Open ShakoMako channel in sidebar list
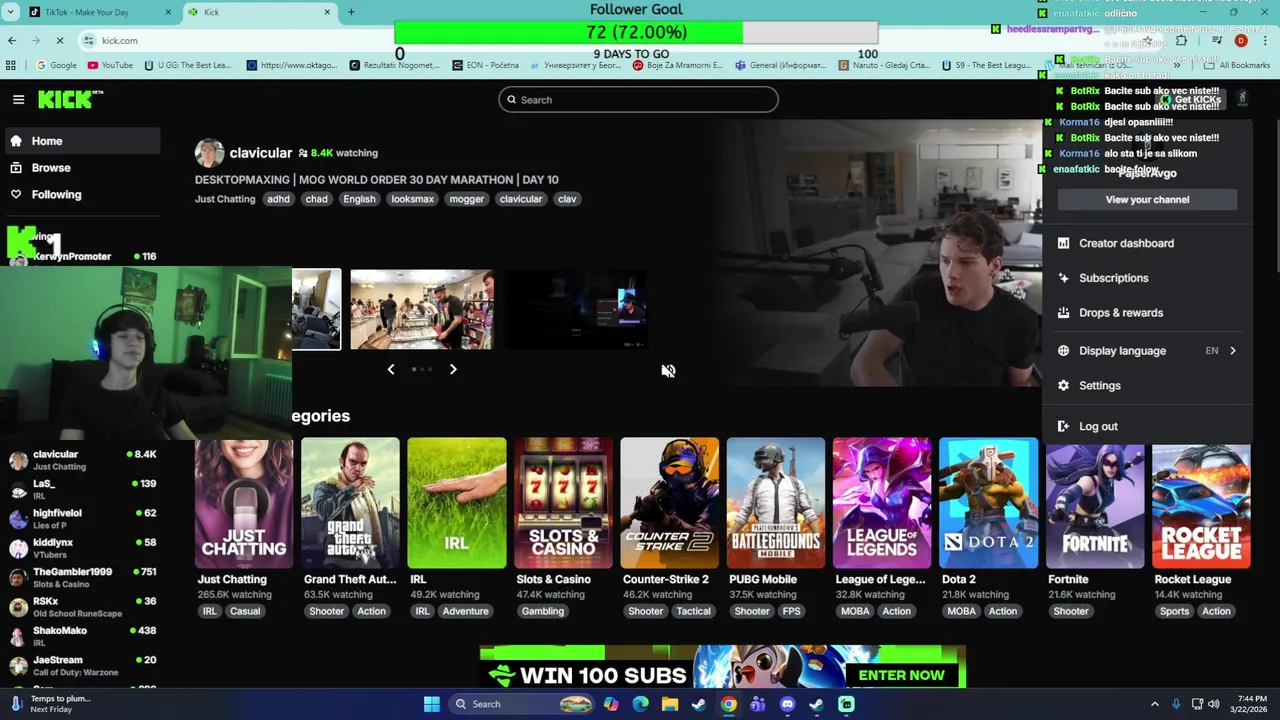The width and height of the screenshot is (1280, 720). (82, 636)
